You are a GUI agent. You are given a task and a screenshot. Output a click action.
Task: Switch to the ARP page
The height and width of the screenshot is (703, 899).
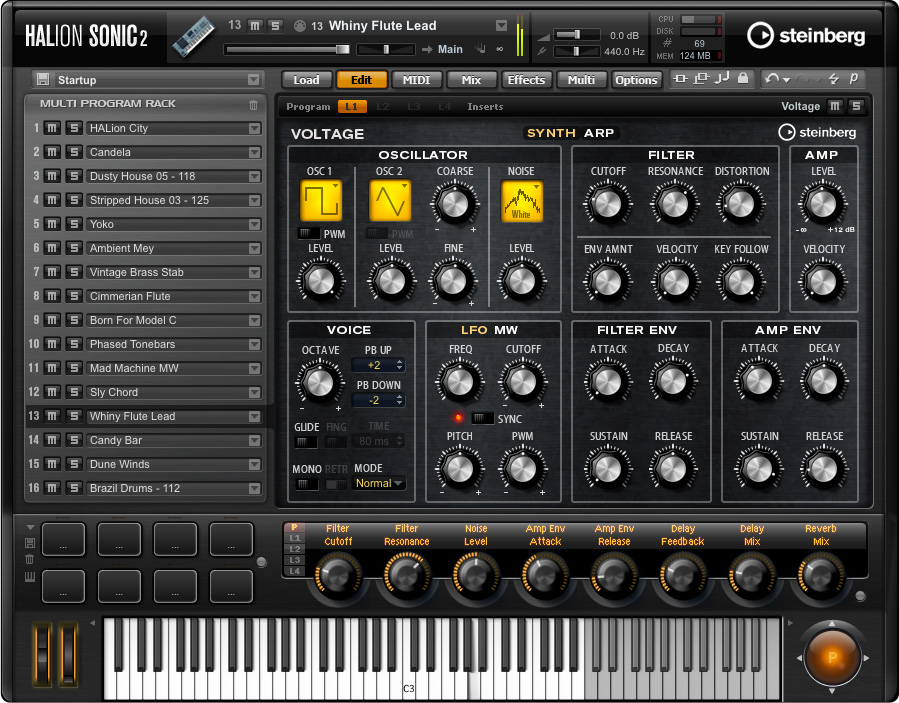pos(599,133)
